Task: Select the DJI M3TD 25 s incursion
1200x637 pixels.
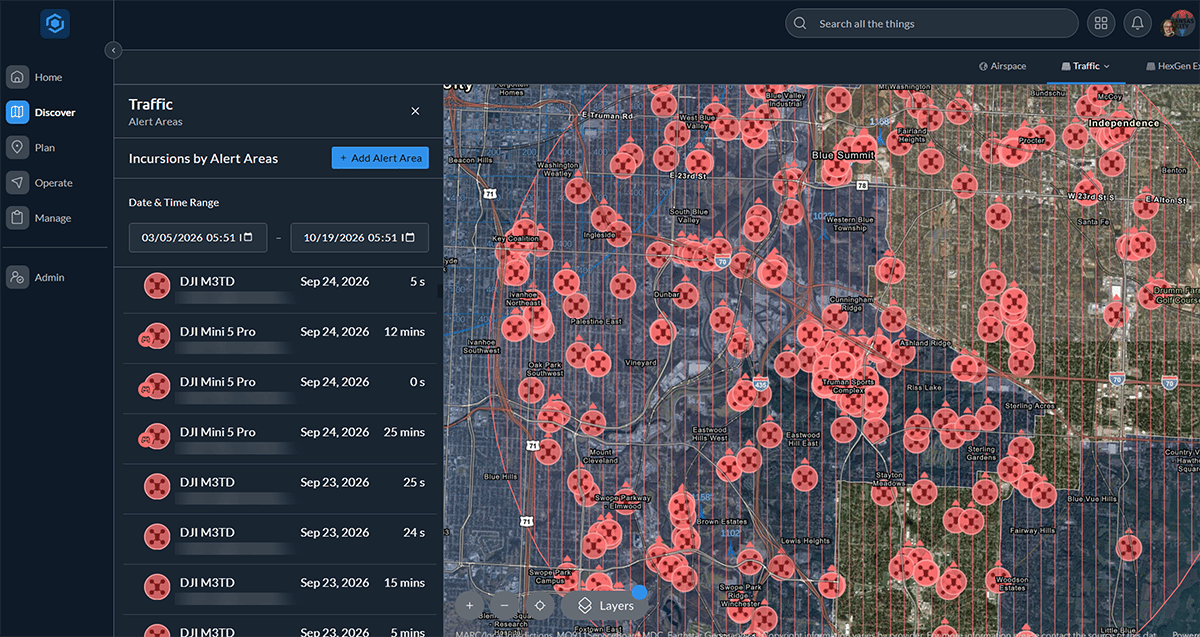Action: point(280,489)
